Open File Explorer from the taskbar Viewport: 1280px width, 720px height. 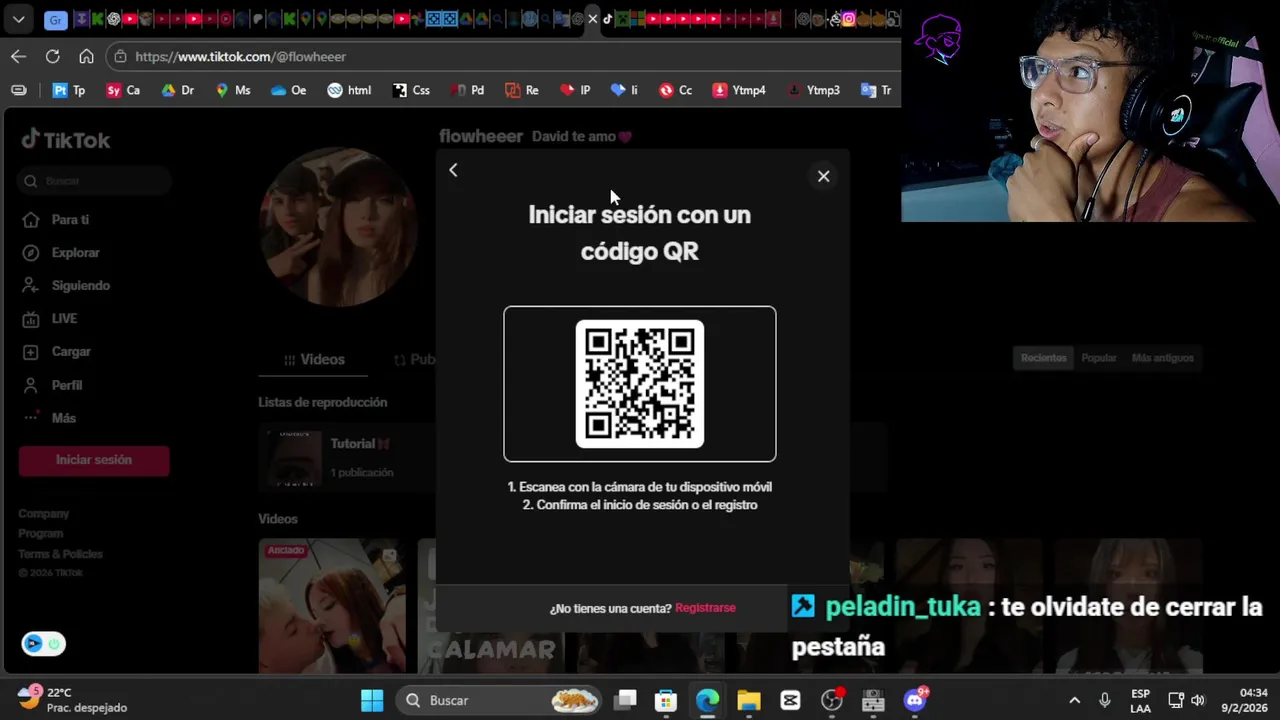tap(749, 701)
